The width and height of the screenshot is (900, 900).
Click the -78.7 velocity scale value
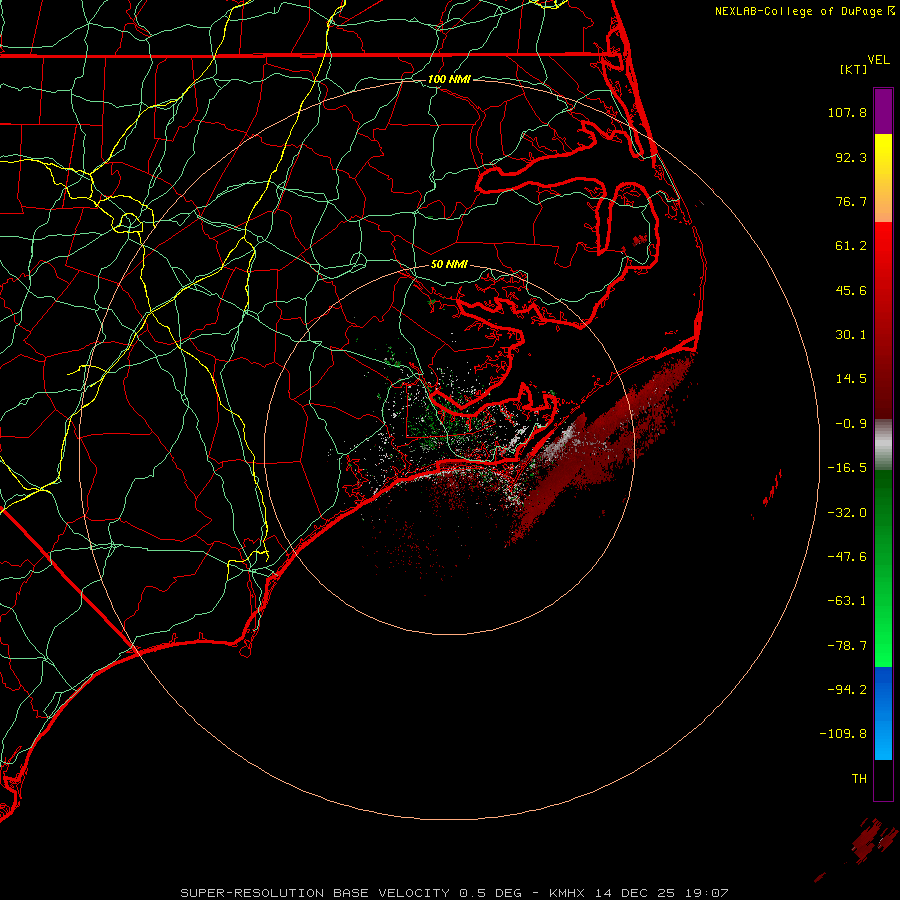[847, 646]
